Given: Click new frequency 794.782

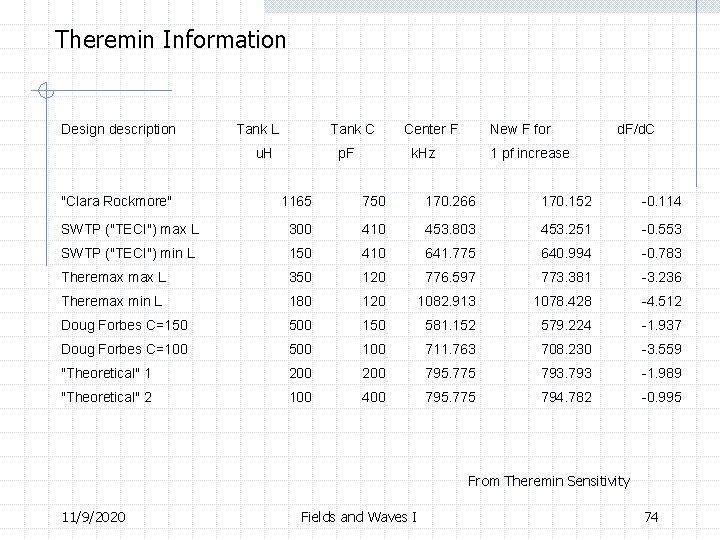Looking at the screenshot, I should coord(566,397).
